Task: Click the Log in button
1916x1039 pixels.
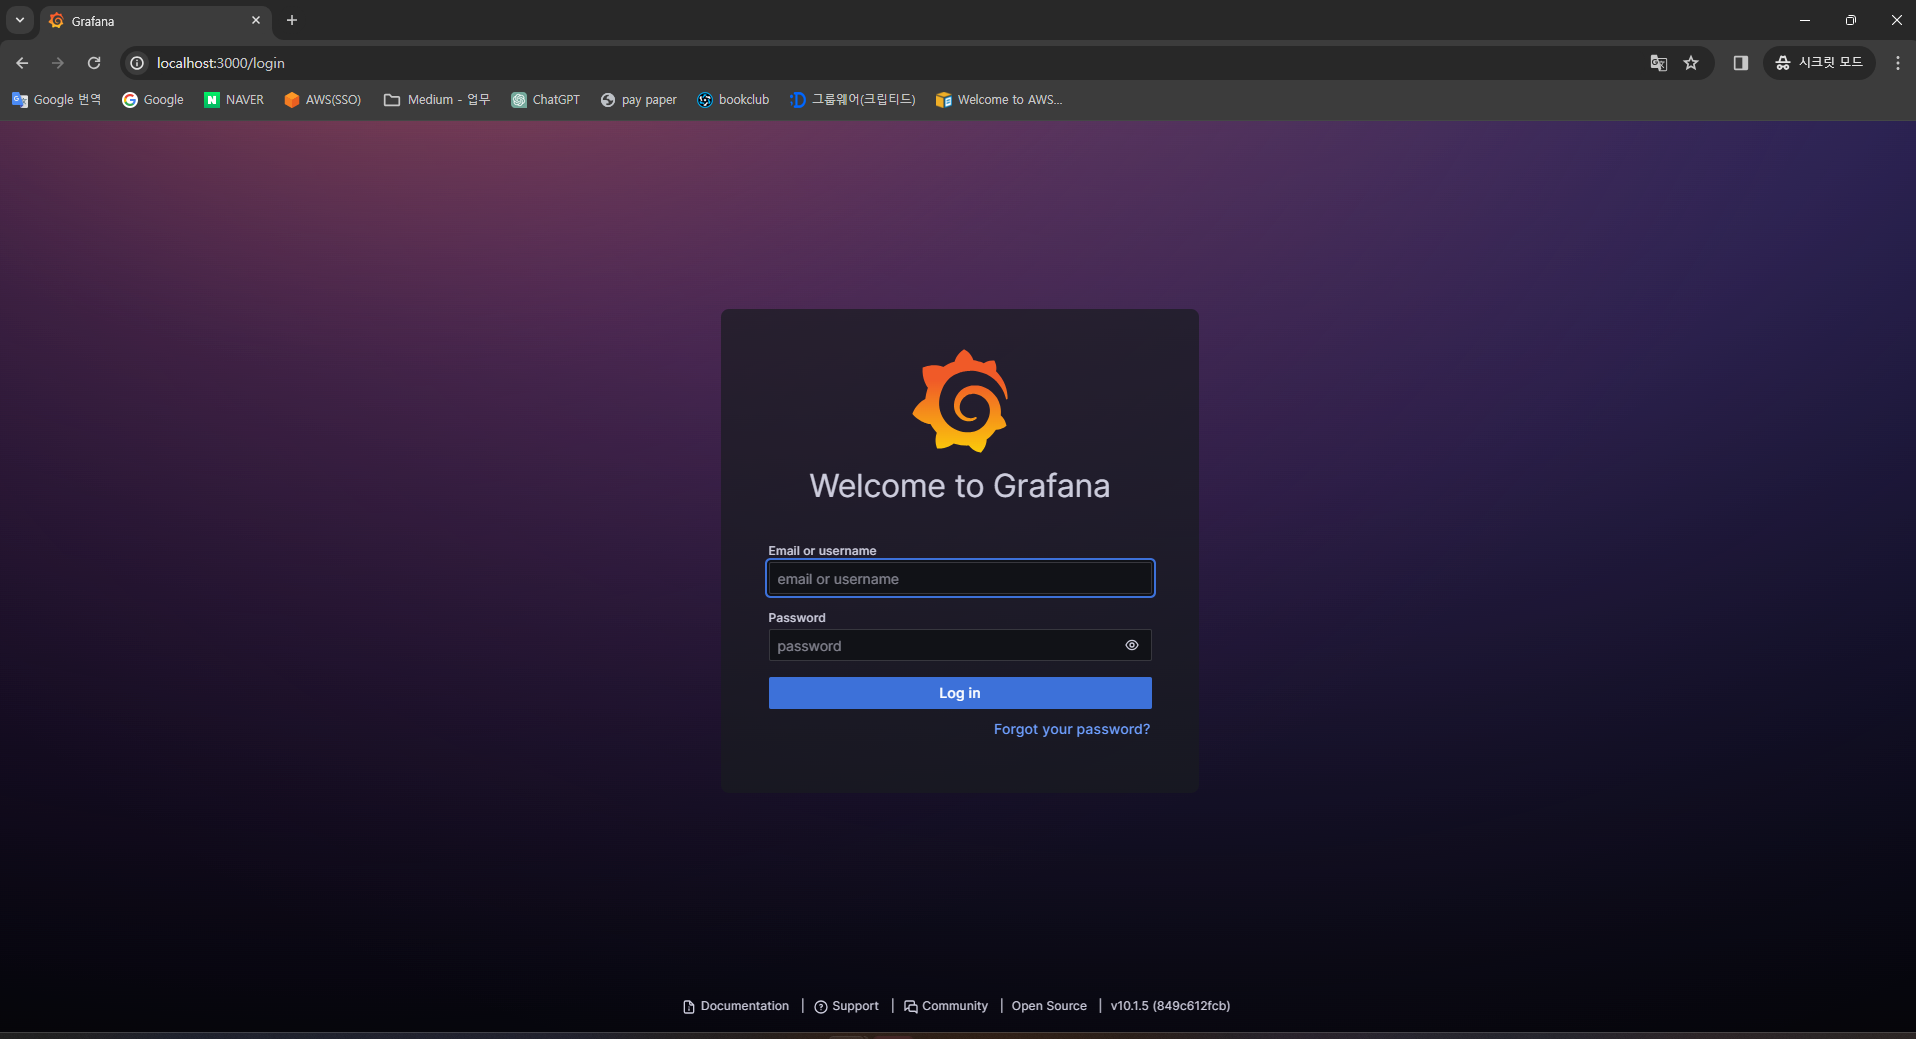Action: click(x=960, y=693)
